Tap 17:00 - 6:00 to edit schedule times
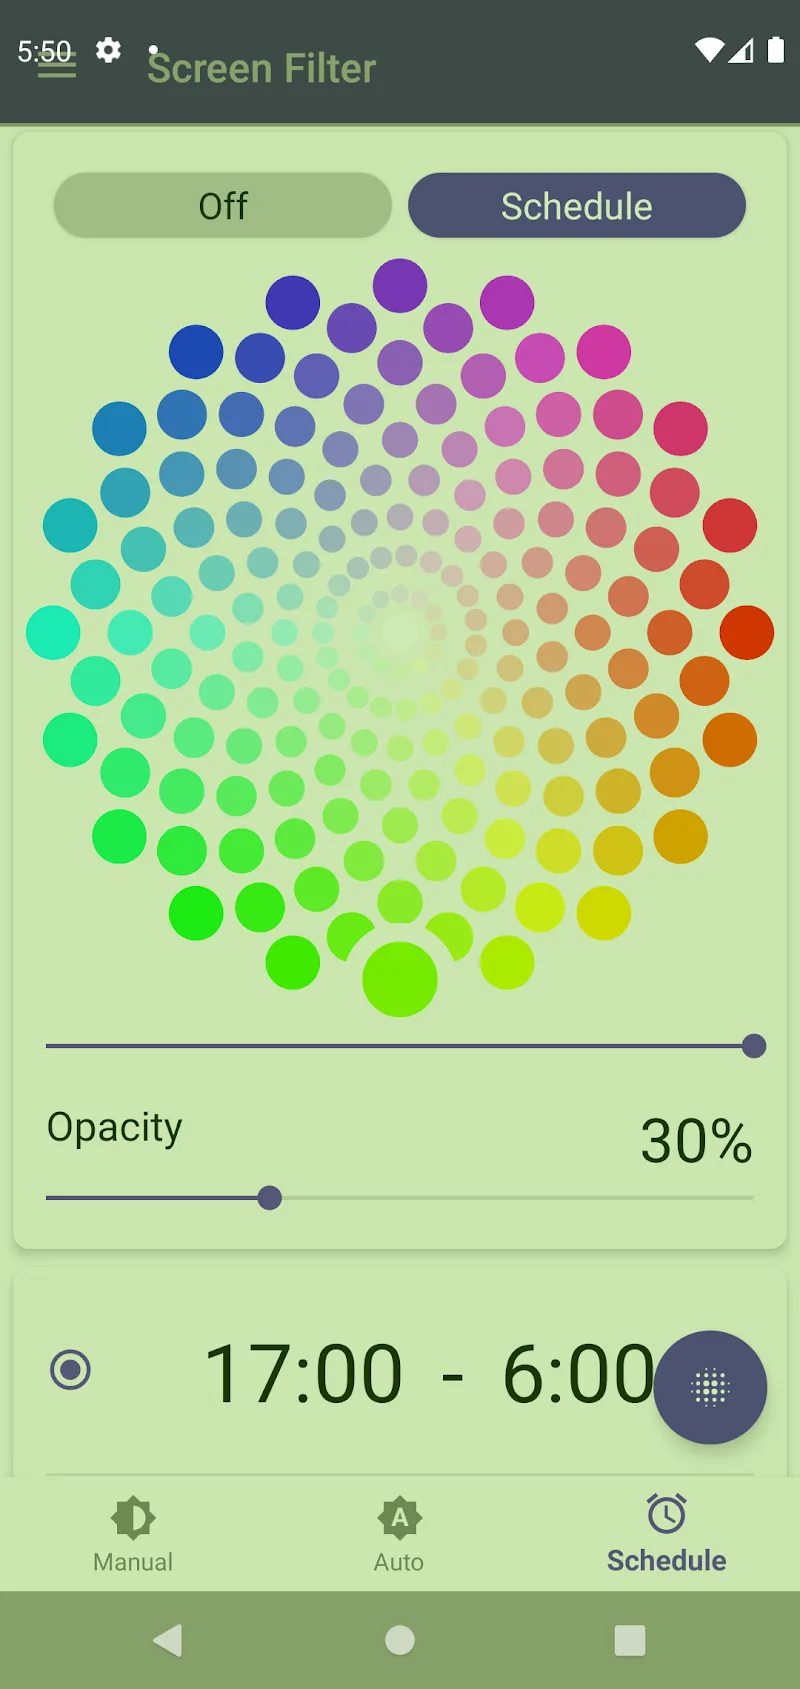The image size is (800, 1689). point(430,1374)
